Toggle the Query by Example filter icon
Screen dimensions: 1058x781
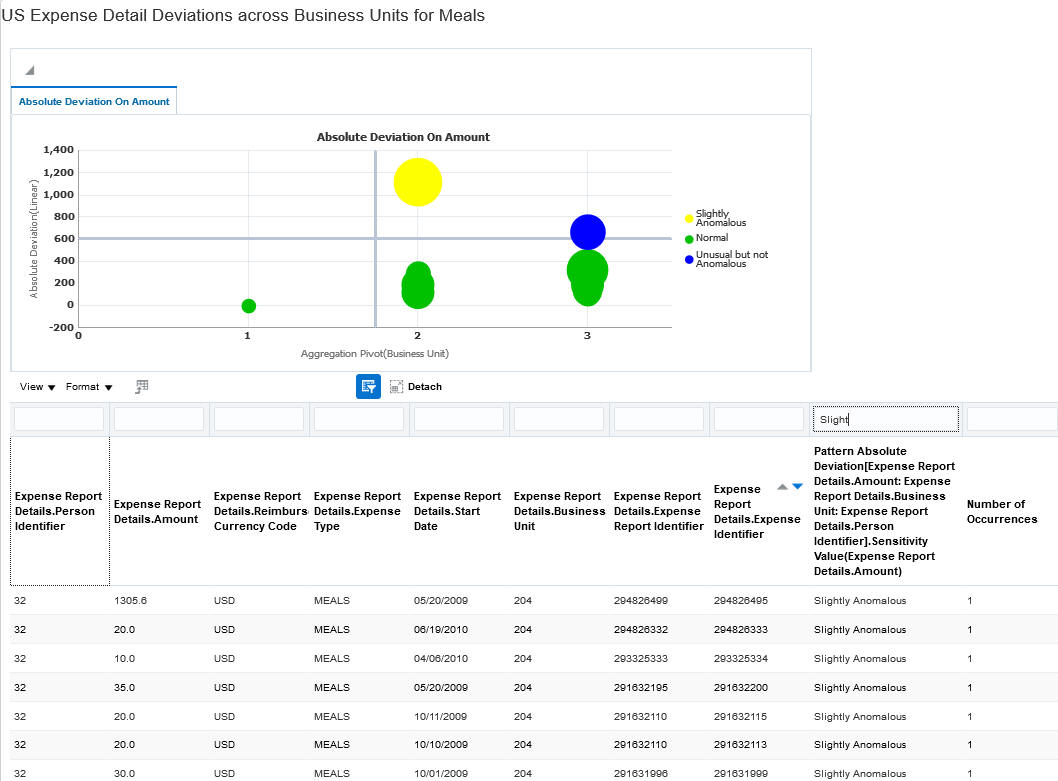[368, 386]
